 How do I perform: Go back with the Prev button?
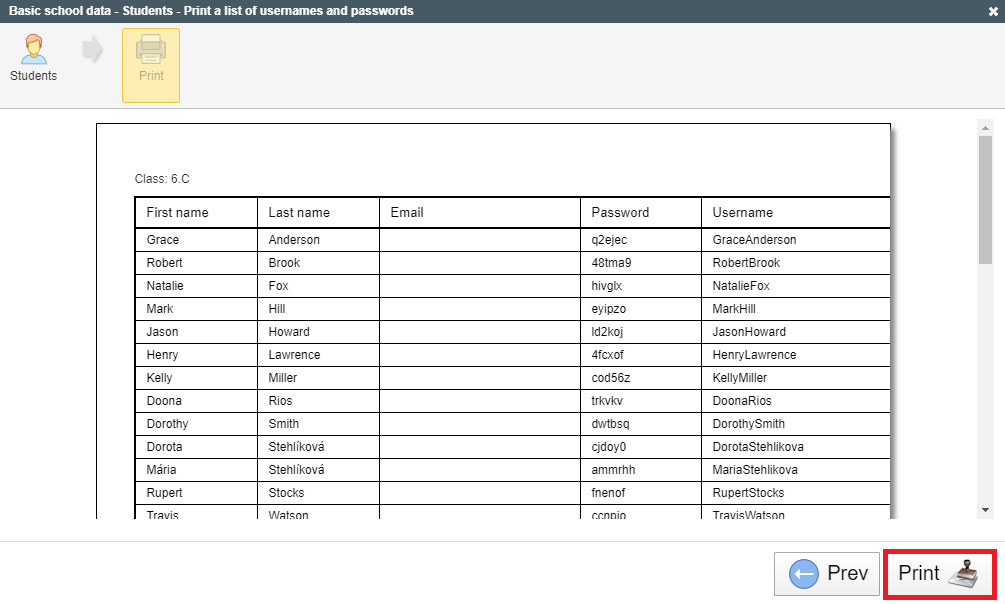click(x=827, y=574)
